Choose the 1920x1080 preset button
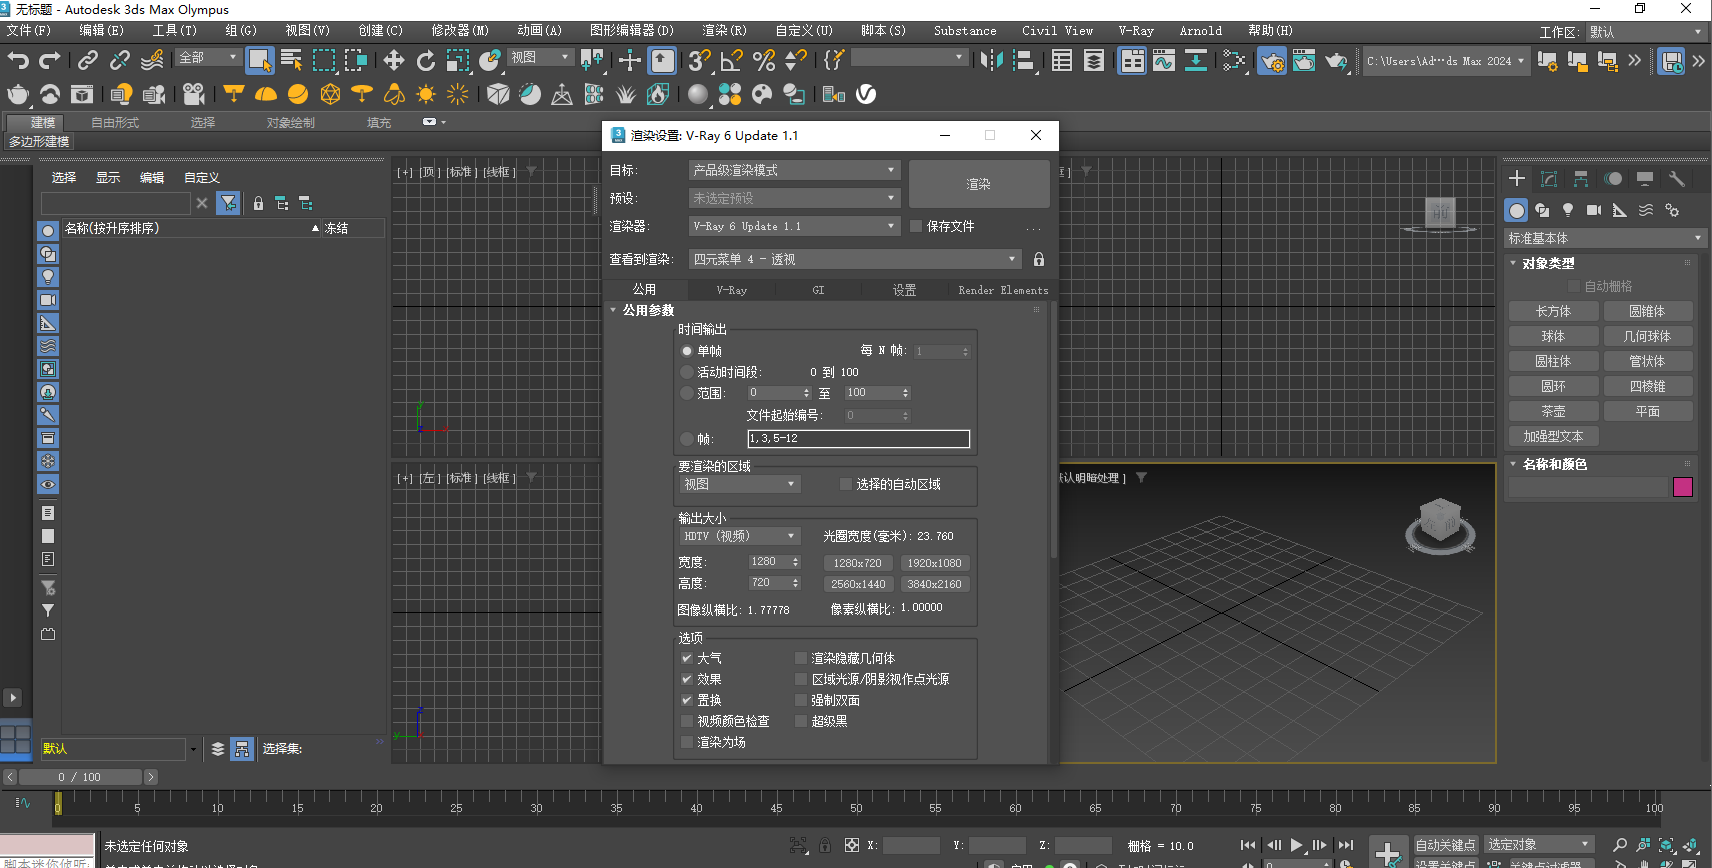Viewport: 1712px width, 868px height. (x=934, y=563)
